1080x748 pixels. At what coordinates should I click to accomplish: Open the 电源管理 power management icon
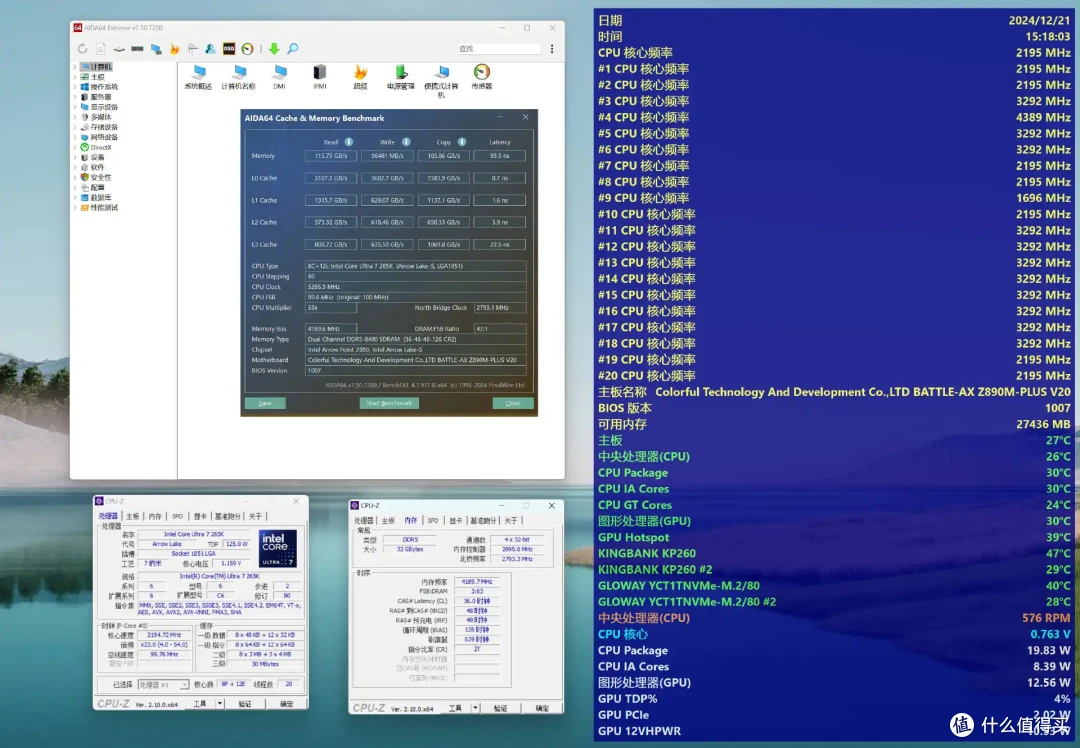click(401, 77)
